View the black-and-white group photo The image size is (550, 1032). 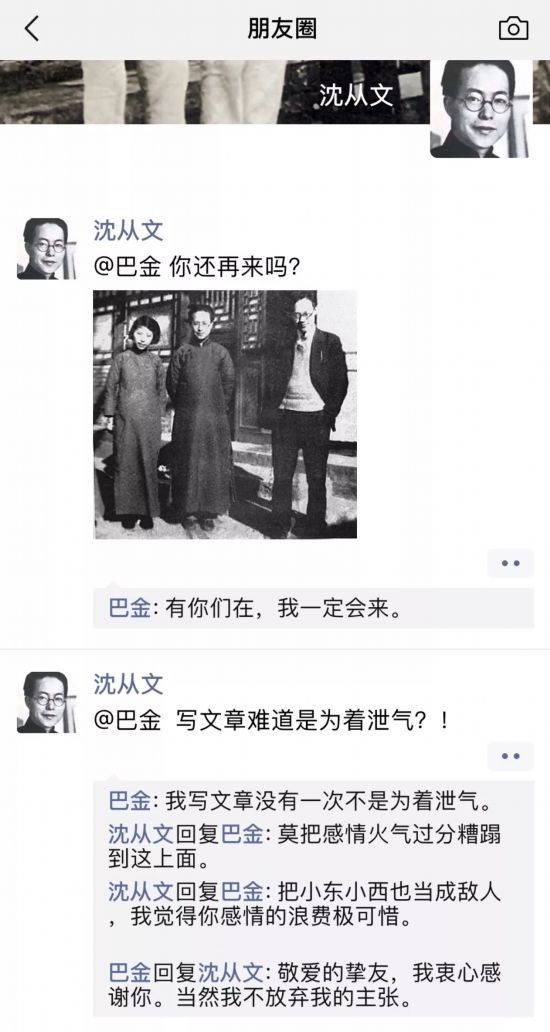(225, 415)
